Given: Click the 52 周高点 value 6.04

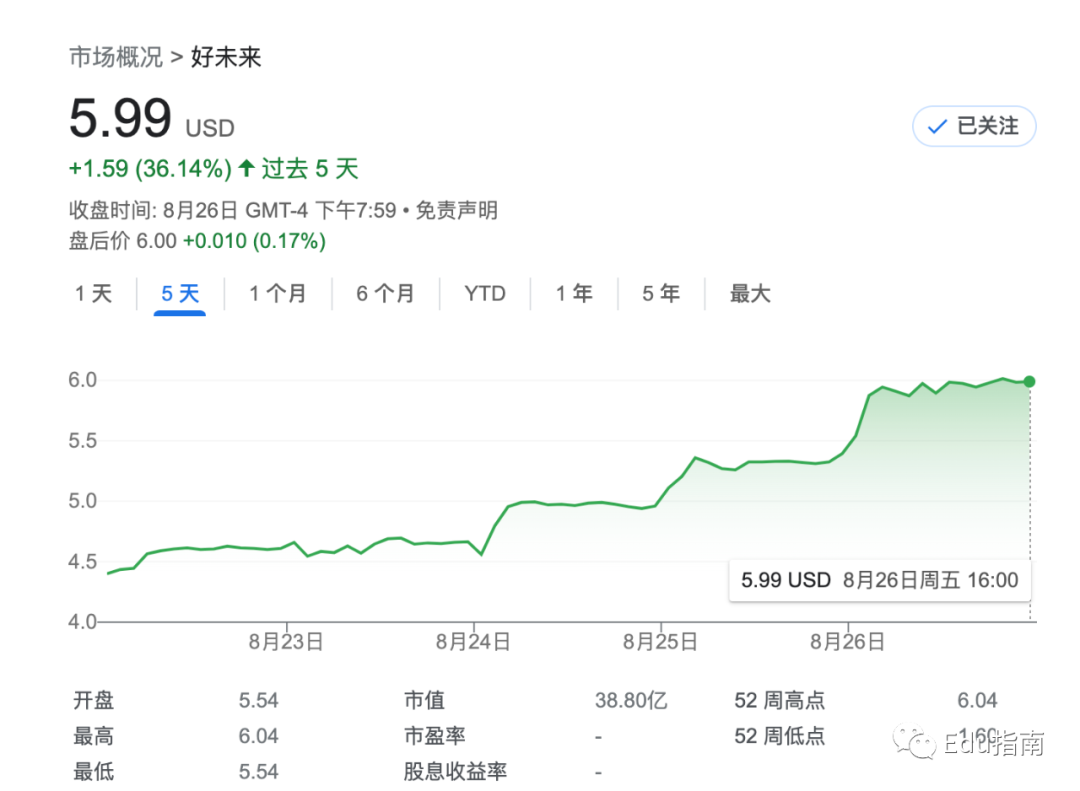Looking at the screenshot, I should click(977, 701).
